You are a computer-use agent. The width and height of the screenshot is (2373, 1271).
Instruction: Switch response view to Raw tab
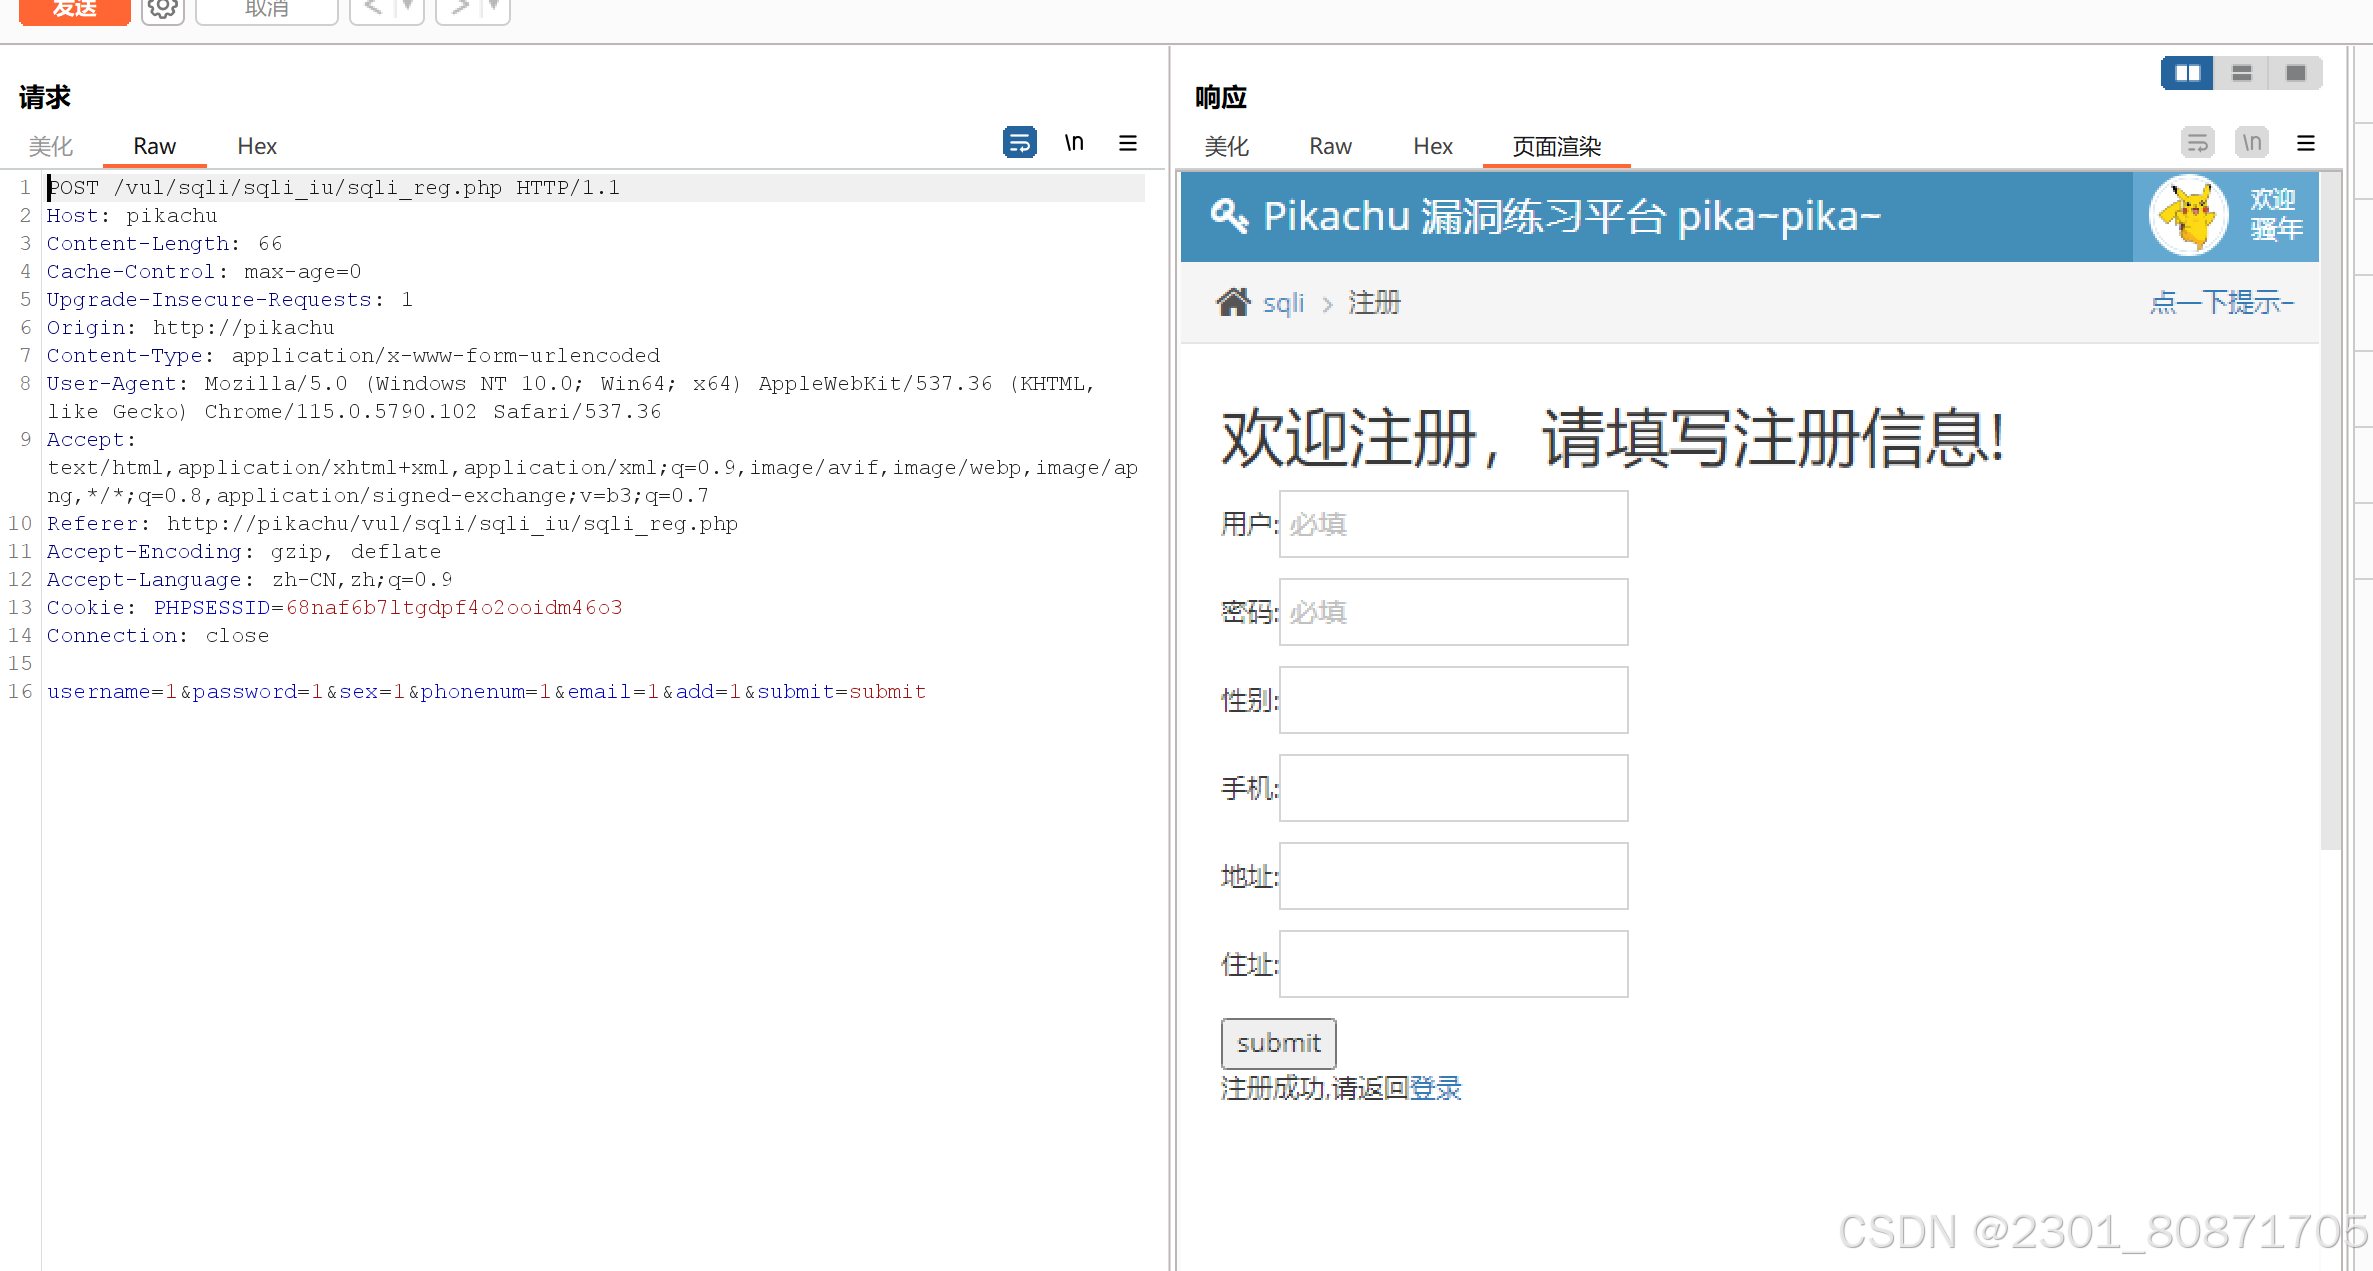click(1330, 146)
